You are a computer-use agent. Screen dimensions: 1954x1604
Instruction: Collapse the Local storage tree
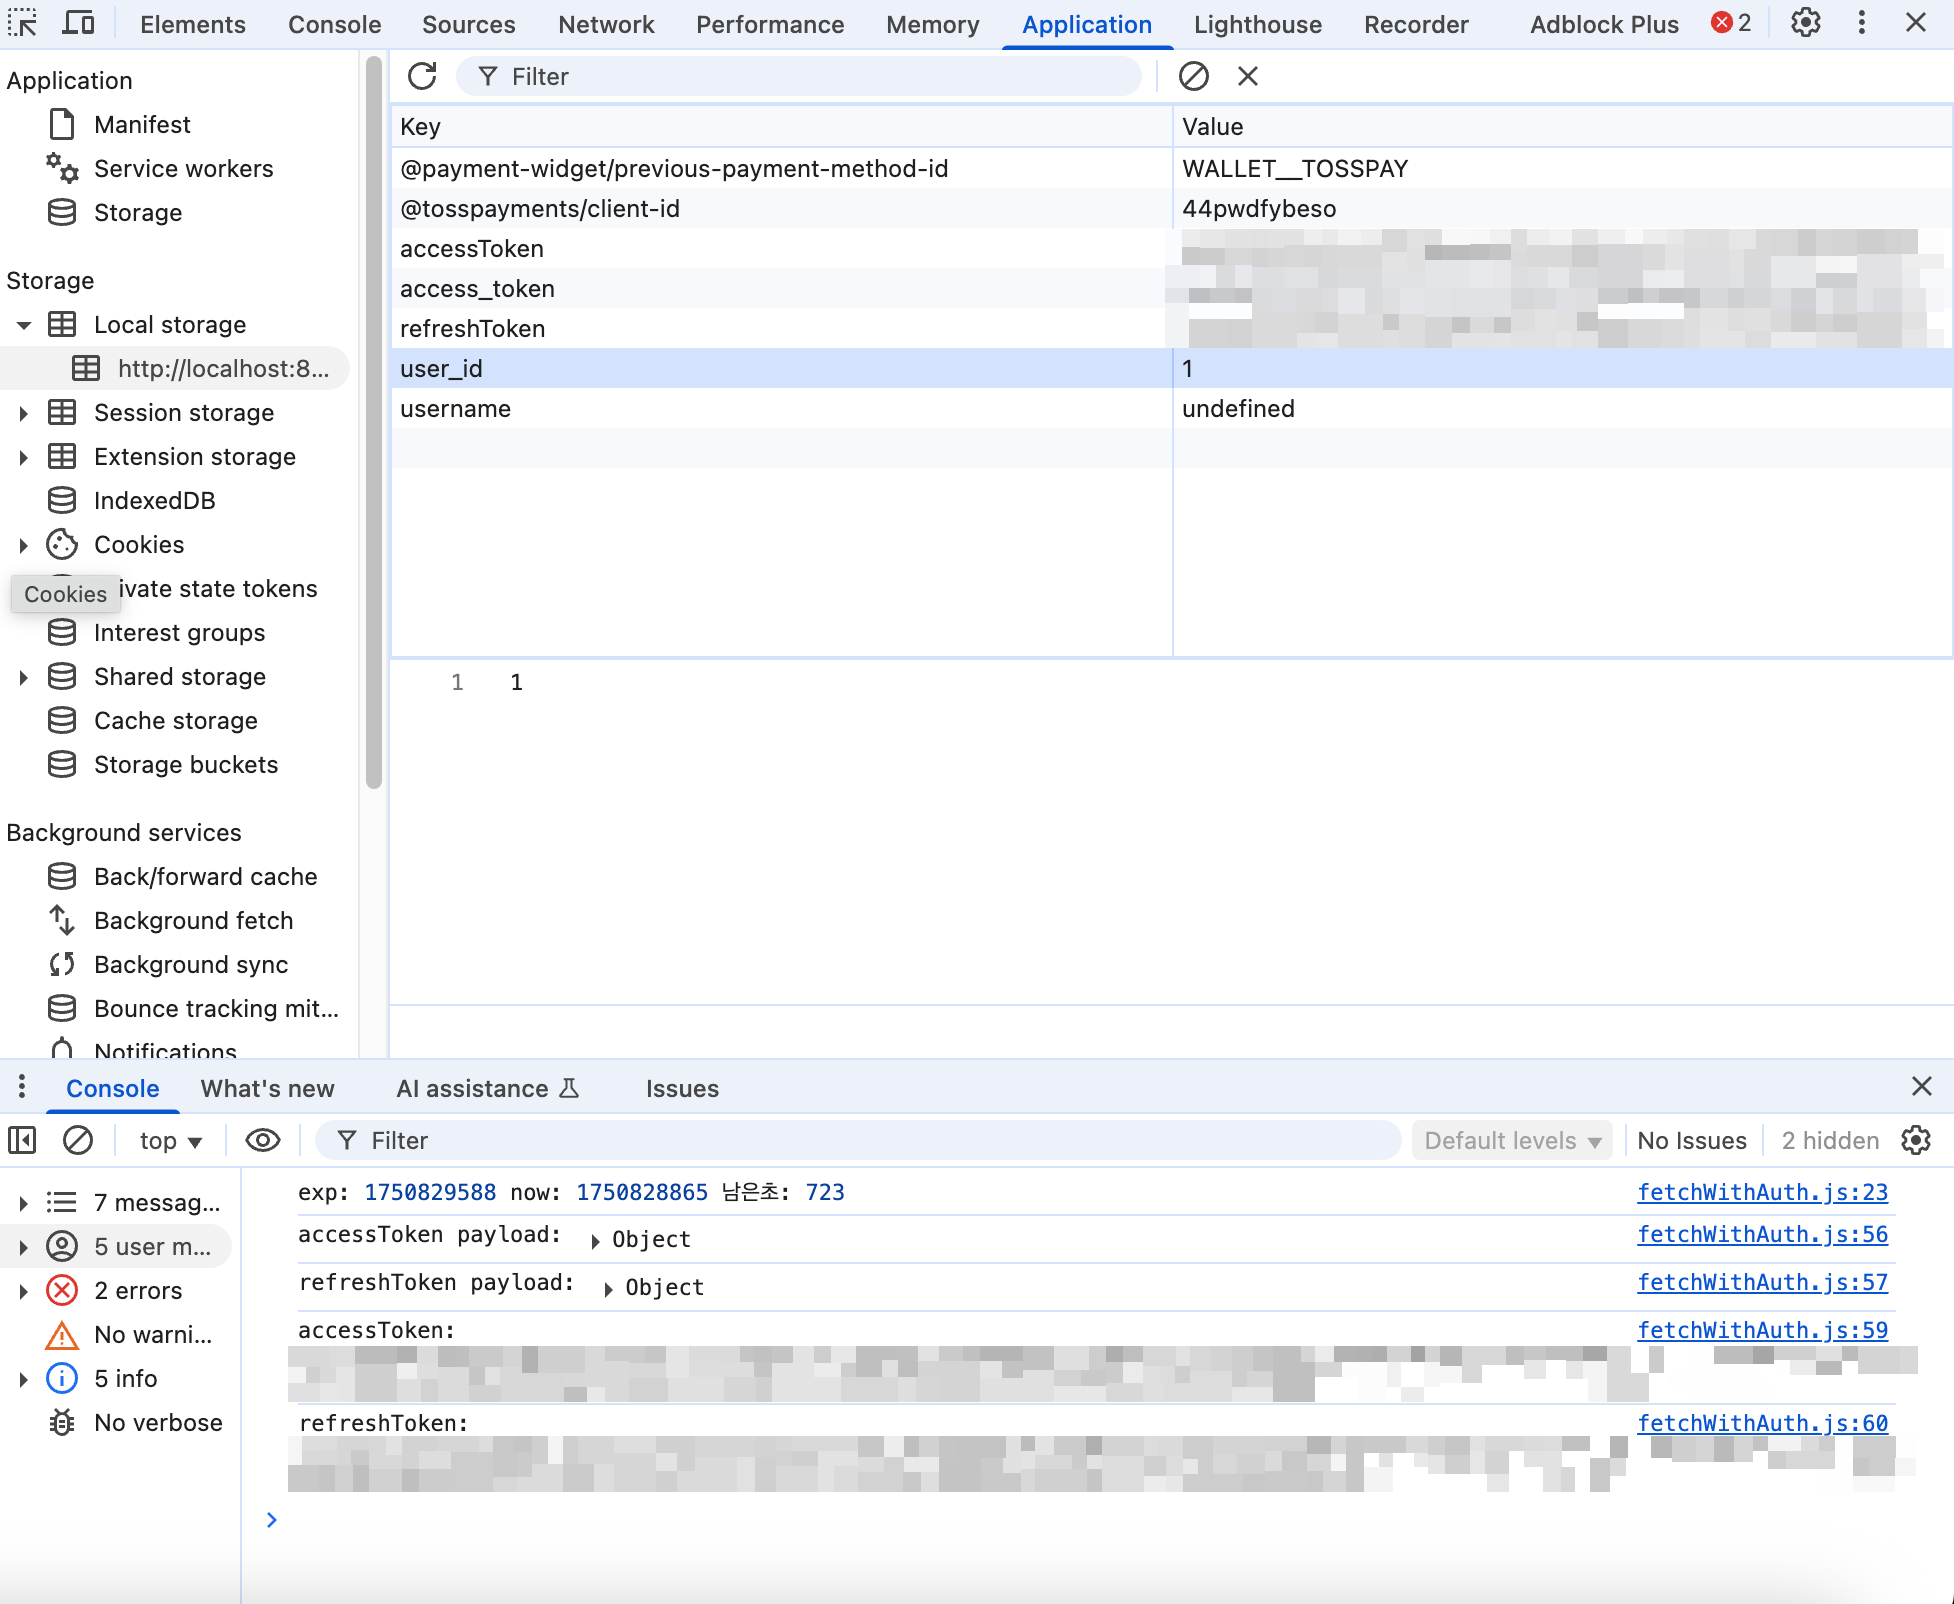24,324
